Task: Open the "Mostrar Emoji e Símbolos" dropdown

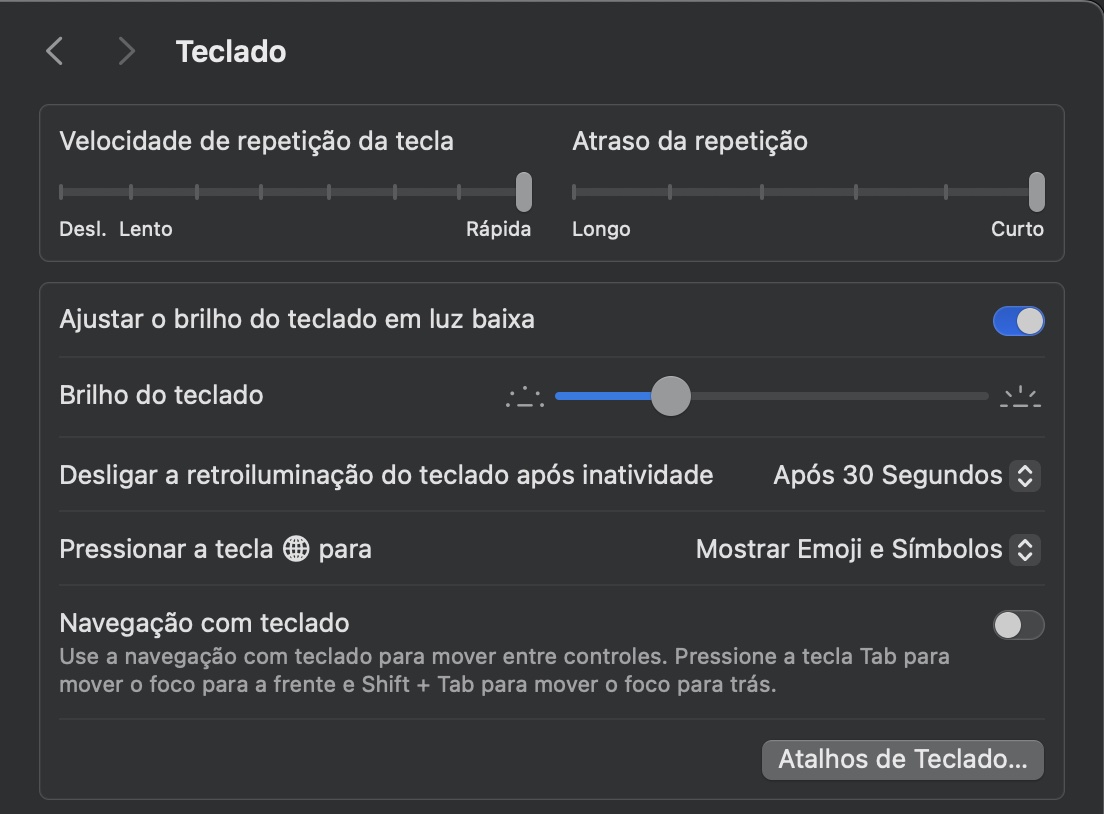Action: [x=860, y=550]
